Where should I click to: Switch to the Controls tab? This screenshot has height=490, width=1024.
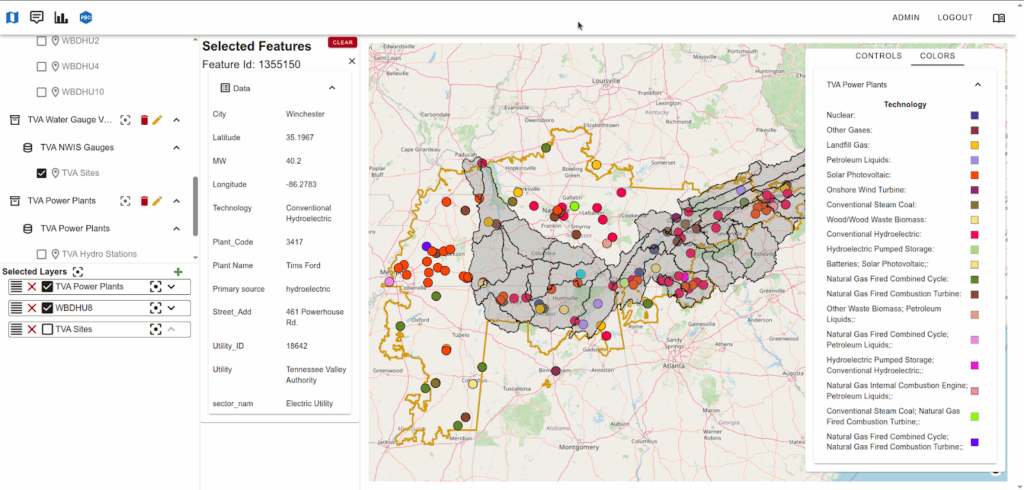tap(878, 56)
